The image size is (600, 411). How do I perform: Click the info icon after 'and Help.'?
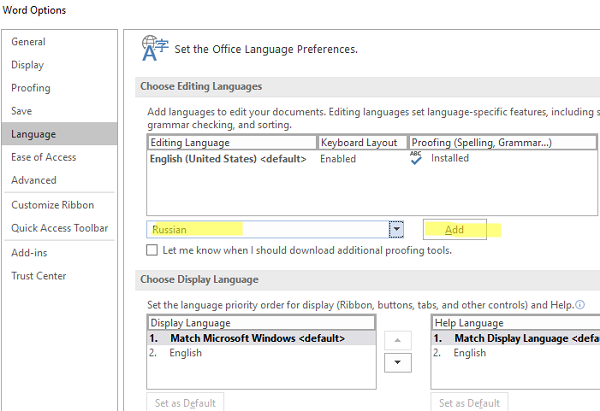[x=580, y=305]
